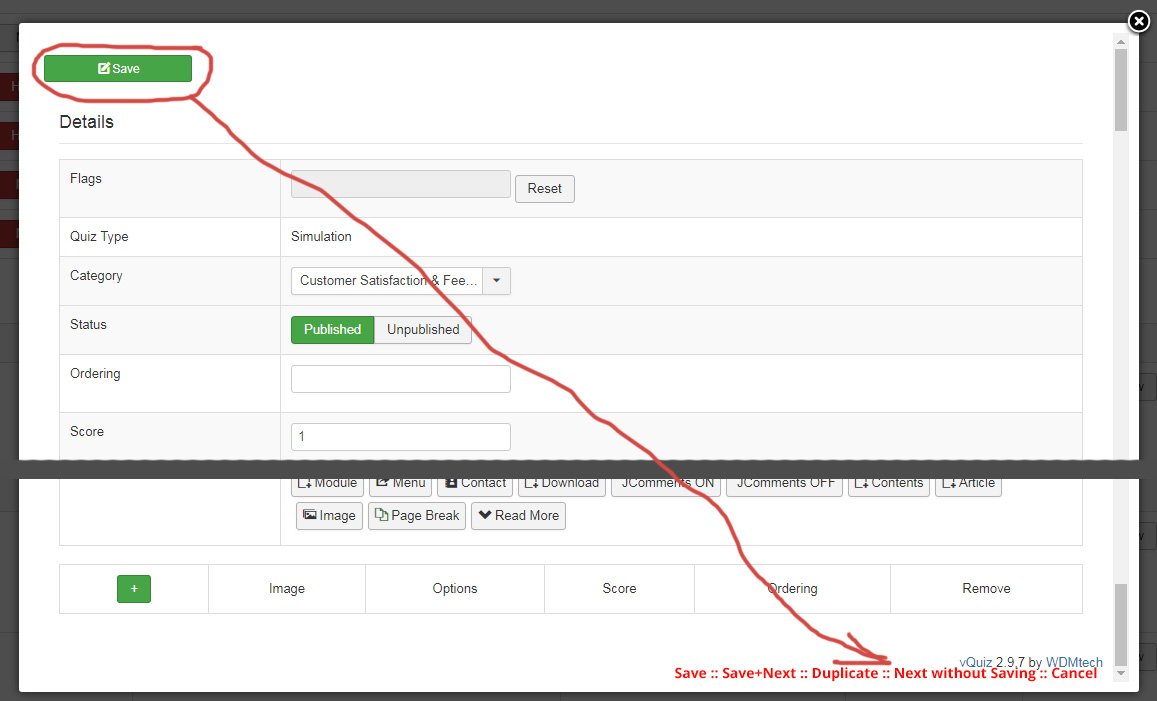Turn JComments OFF via editor button

785,485
